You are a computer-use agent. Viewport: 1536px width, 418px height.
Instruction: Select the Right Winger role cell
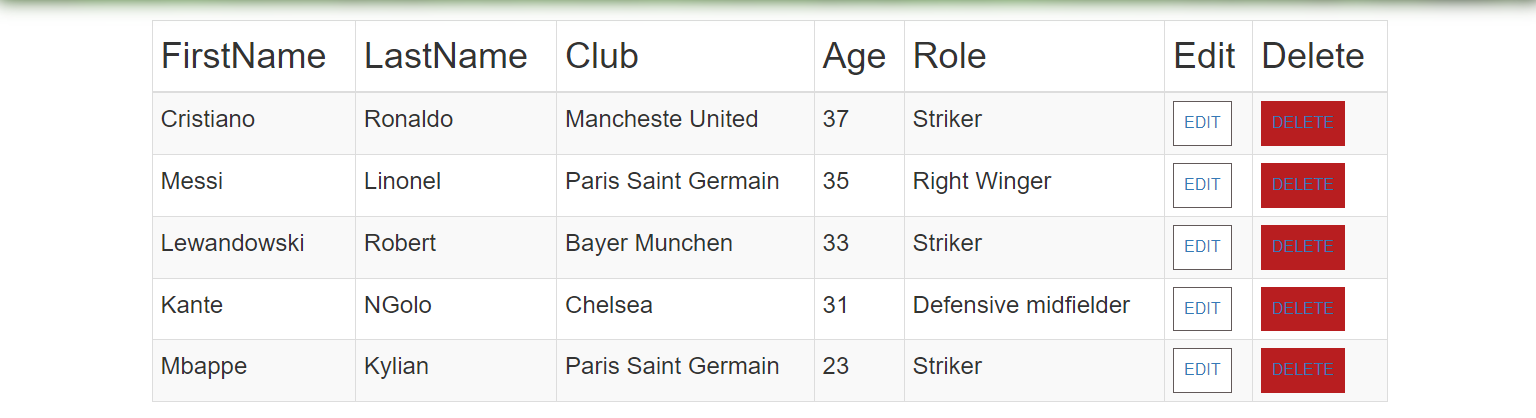982,181
